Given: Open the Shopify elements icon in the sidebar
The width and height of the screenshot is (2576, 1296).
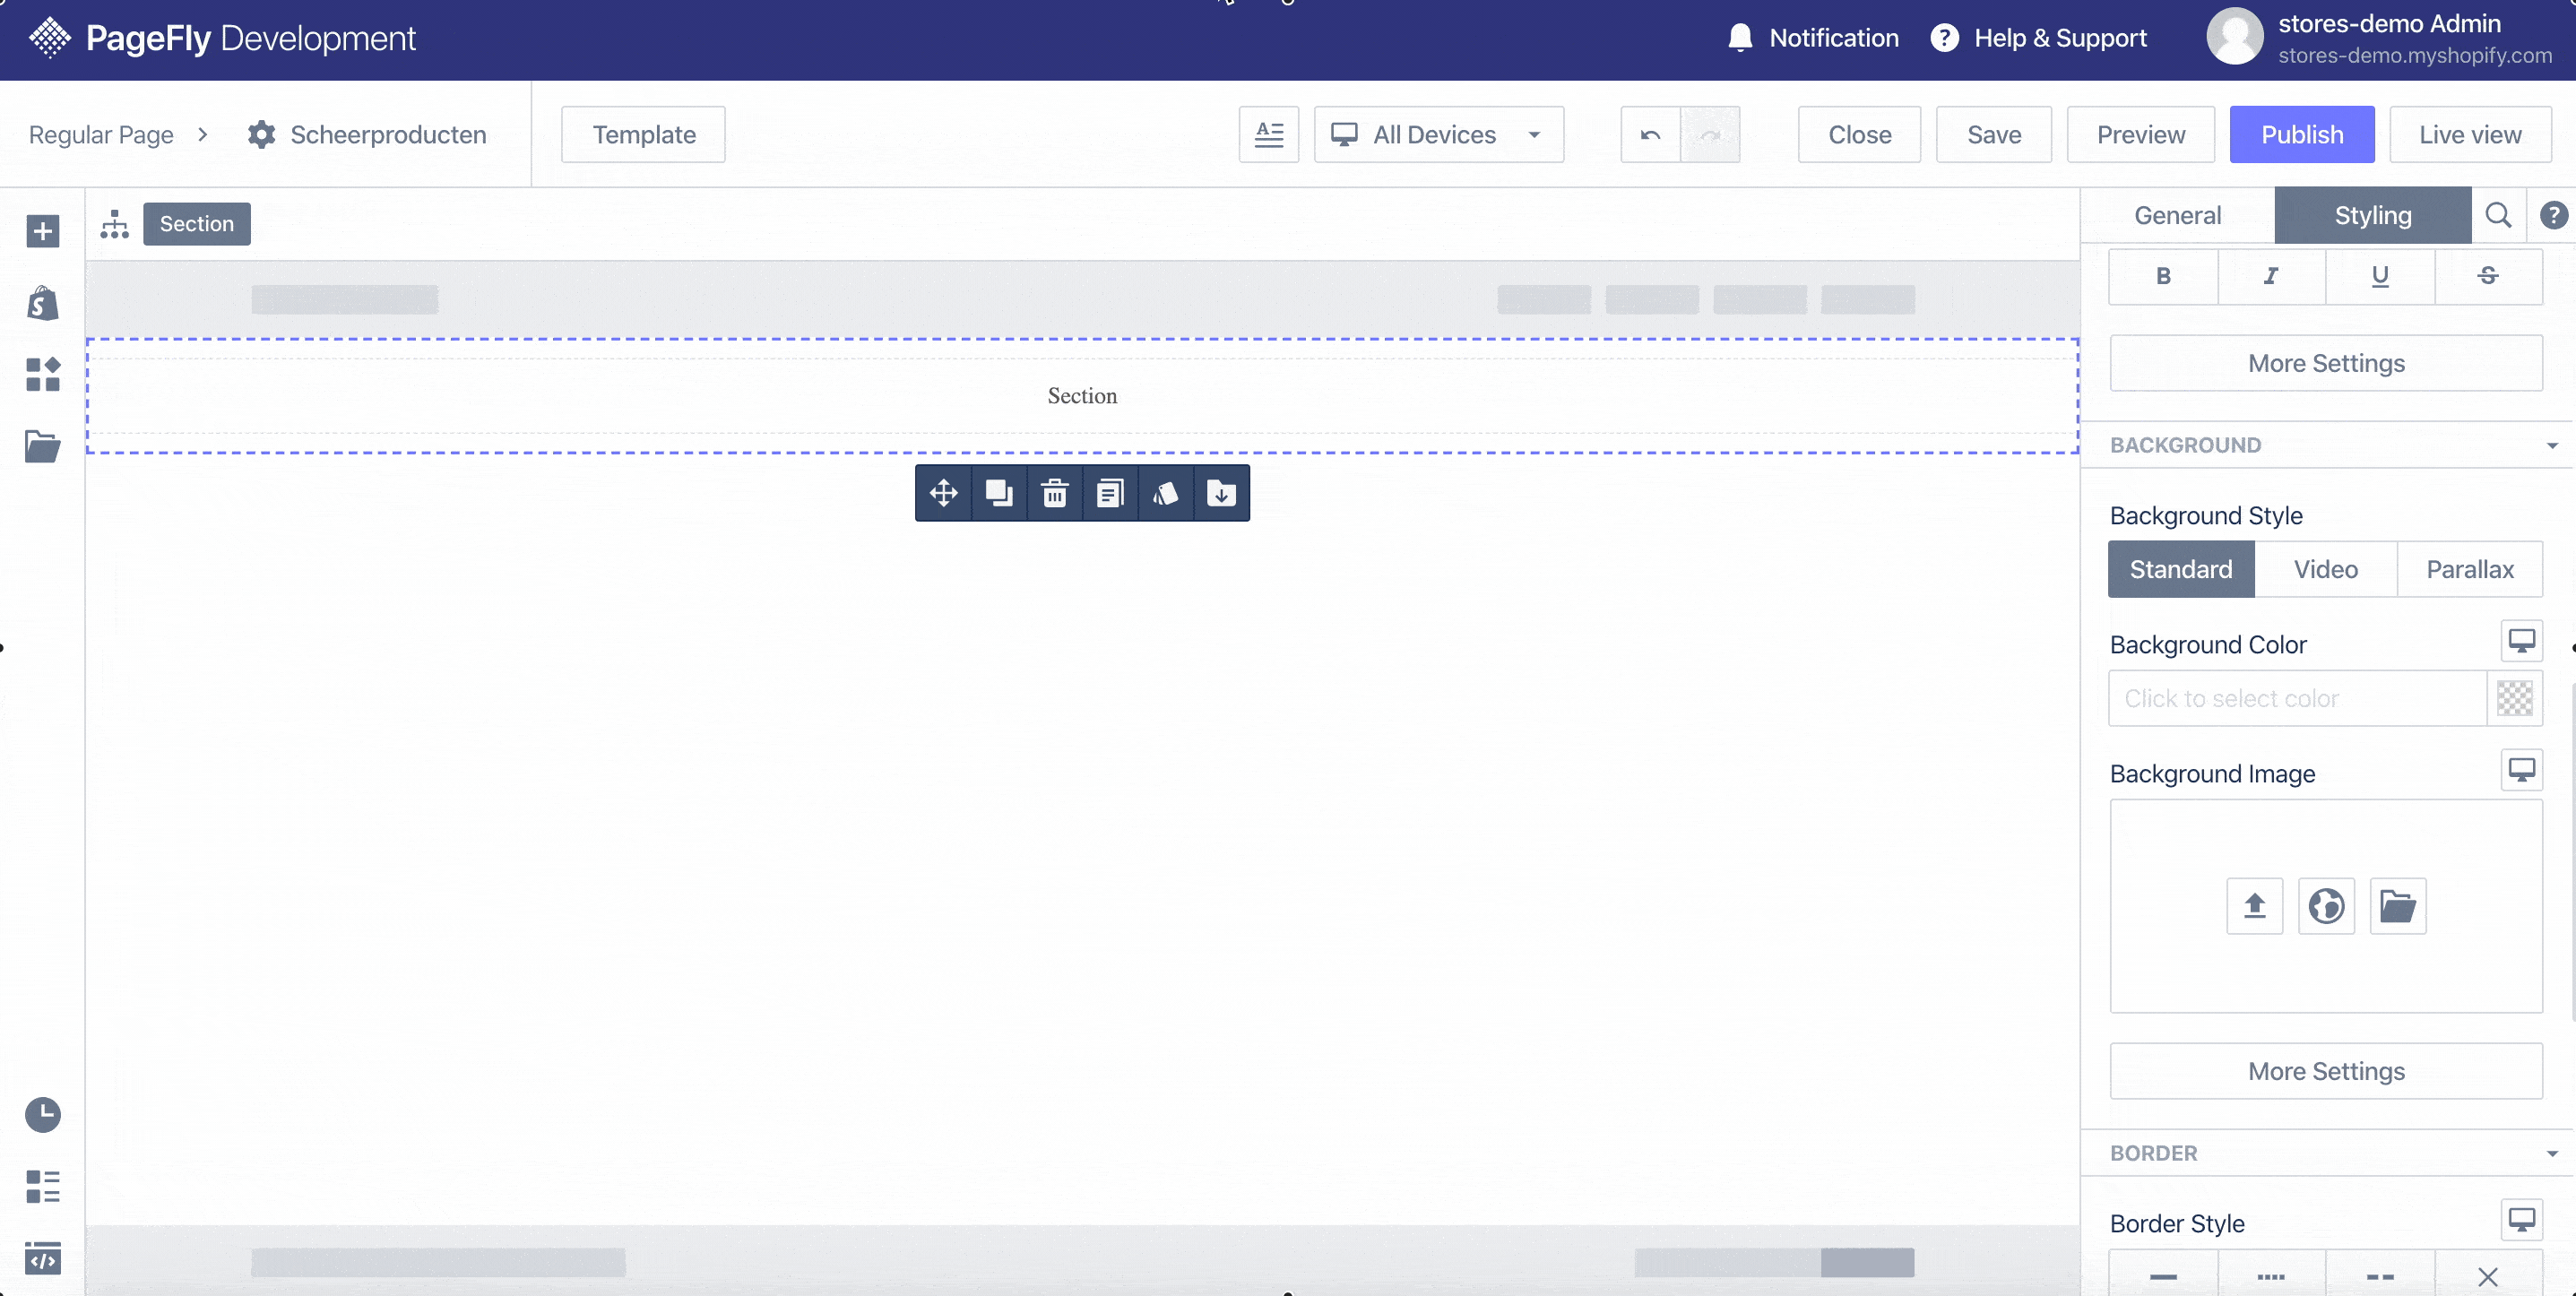Looking at the screenshot, I should 42,302.
